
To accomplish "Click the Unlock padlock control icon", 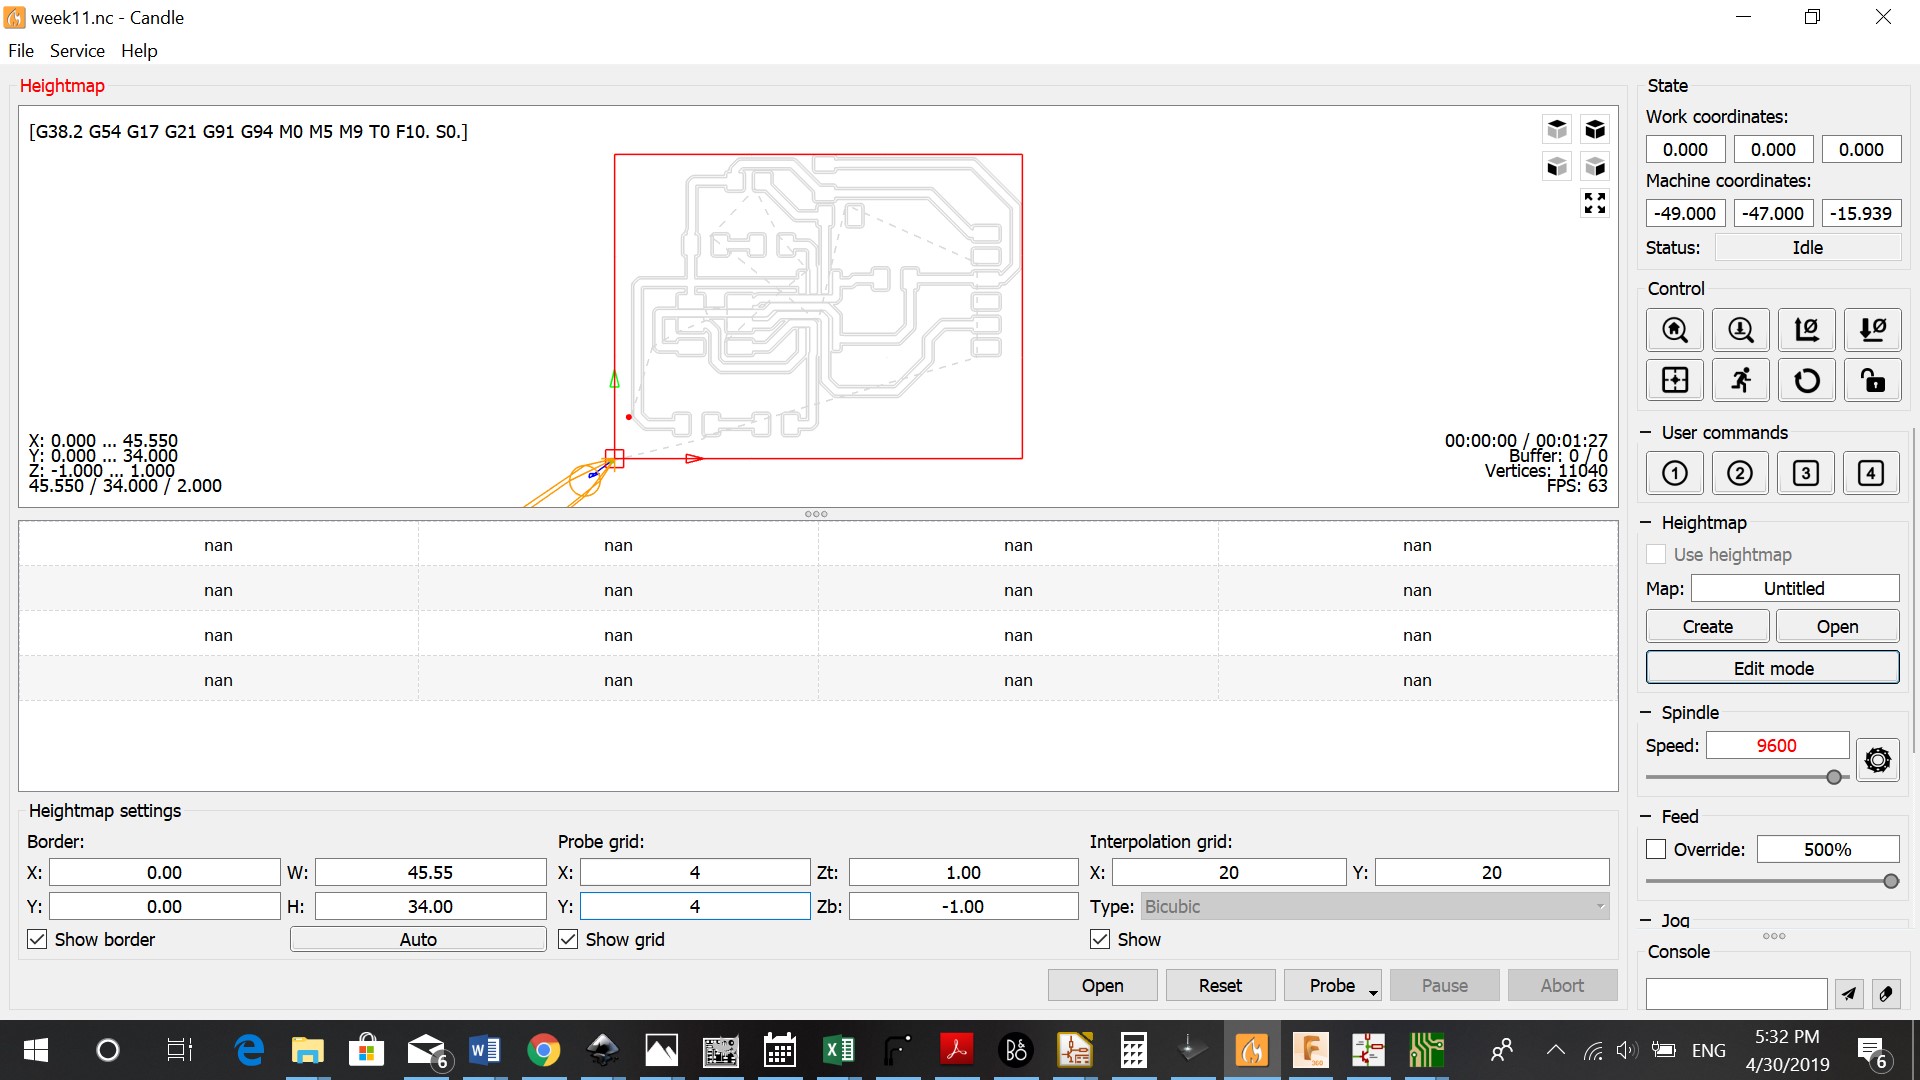I will (1872, 380).
